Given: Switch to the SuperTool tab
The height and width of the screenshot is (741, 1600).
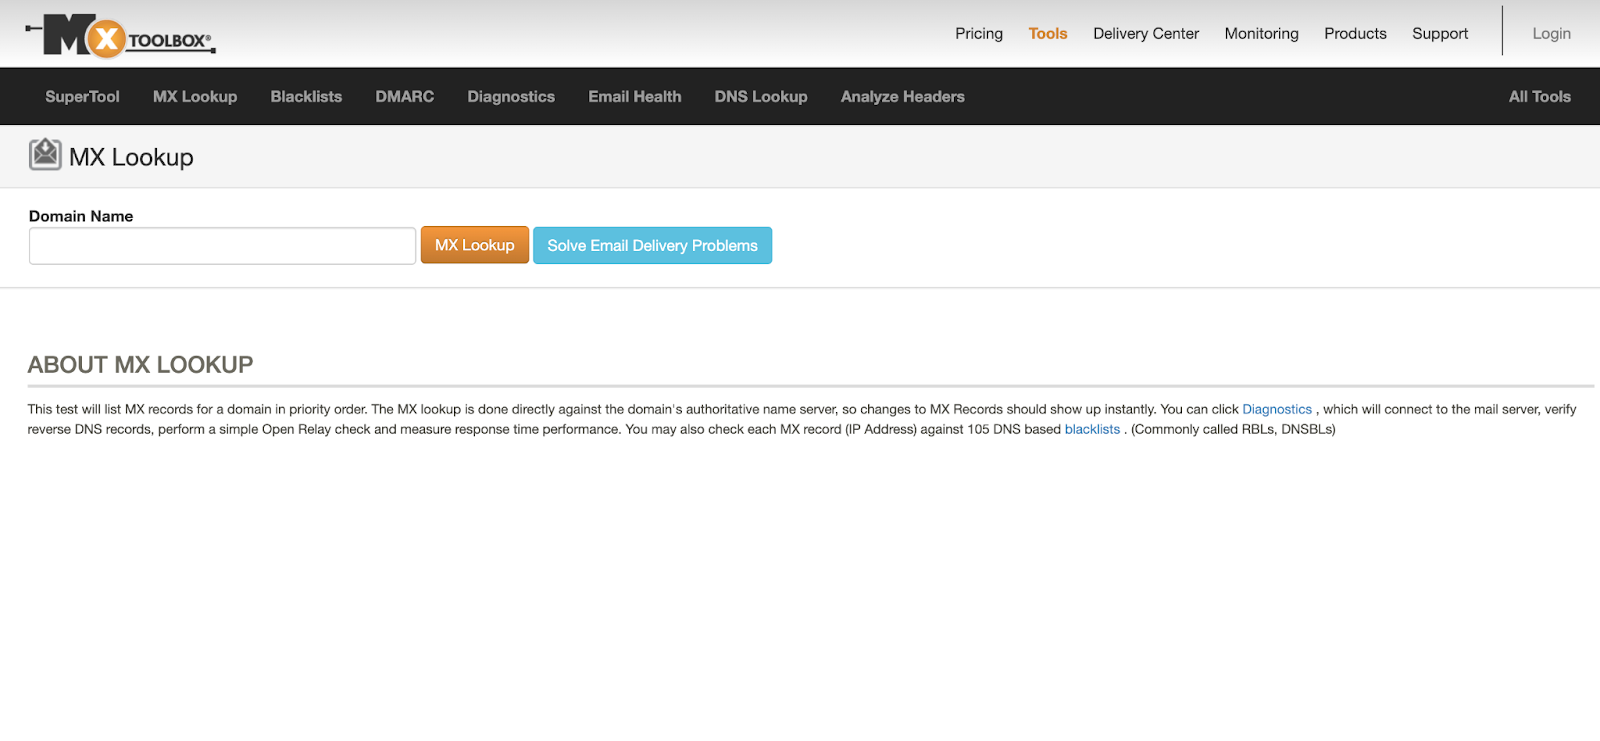Looking at the screenshot, I should tap(82, 96).
